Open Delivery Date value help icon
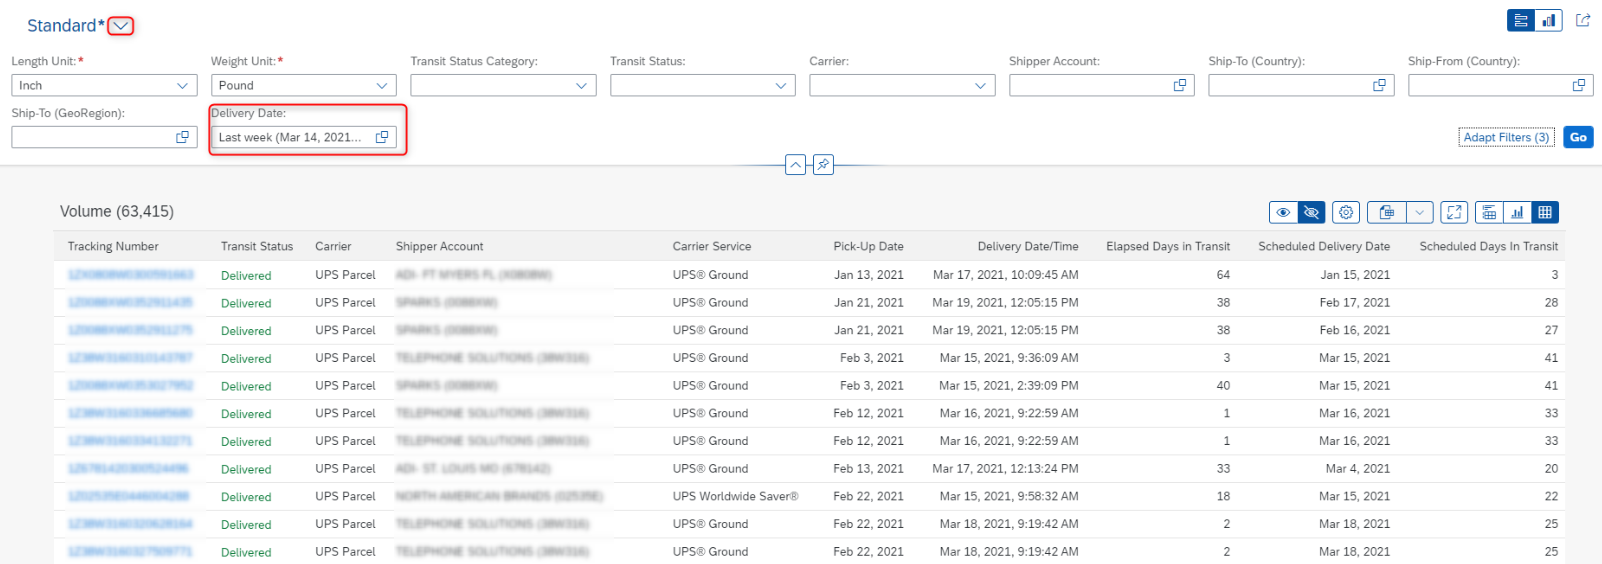This screenshot has width=1602, height=564. (x=382, y=138)
